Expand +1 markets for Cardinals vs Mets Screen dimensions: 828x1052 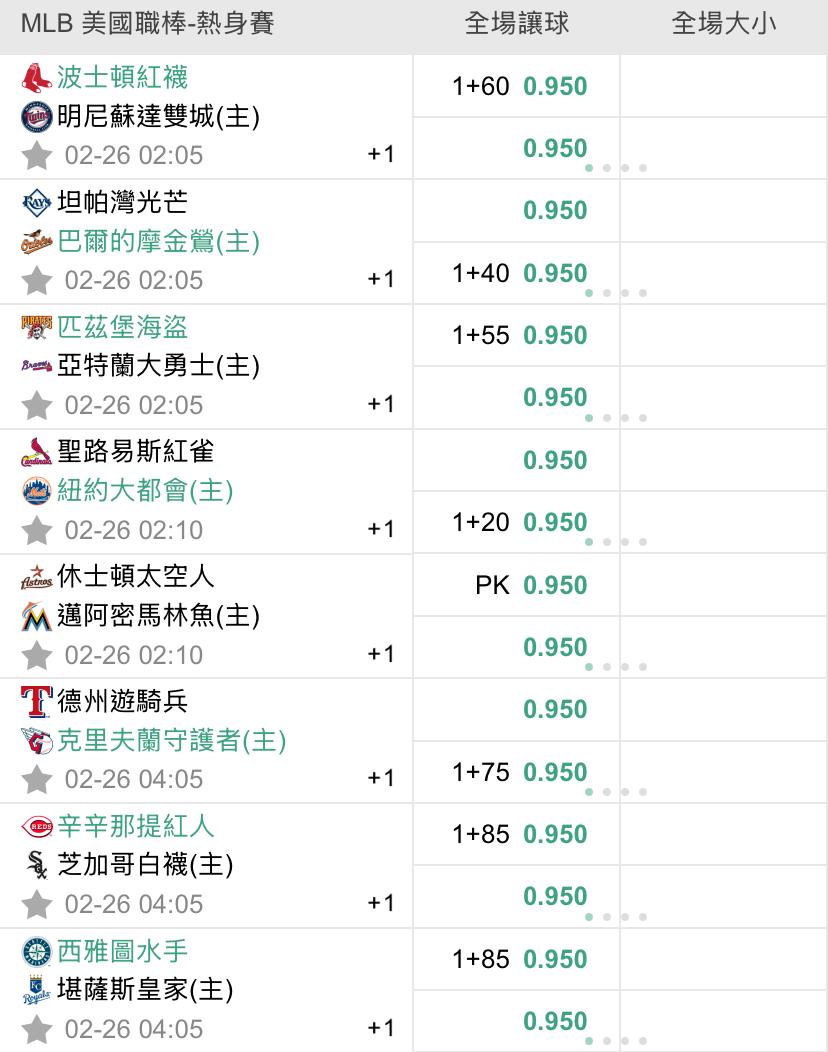(381, 529)
